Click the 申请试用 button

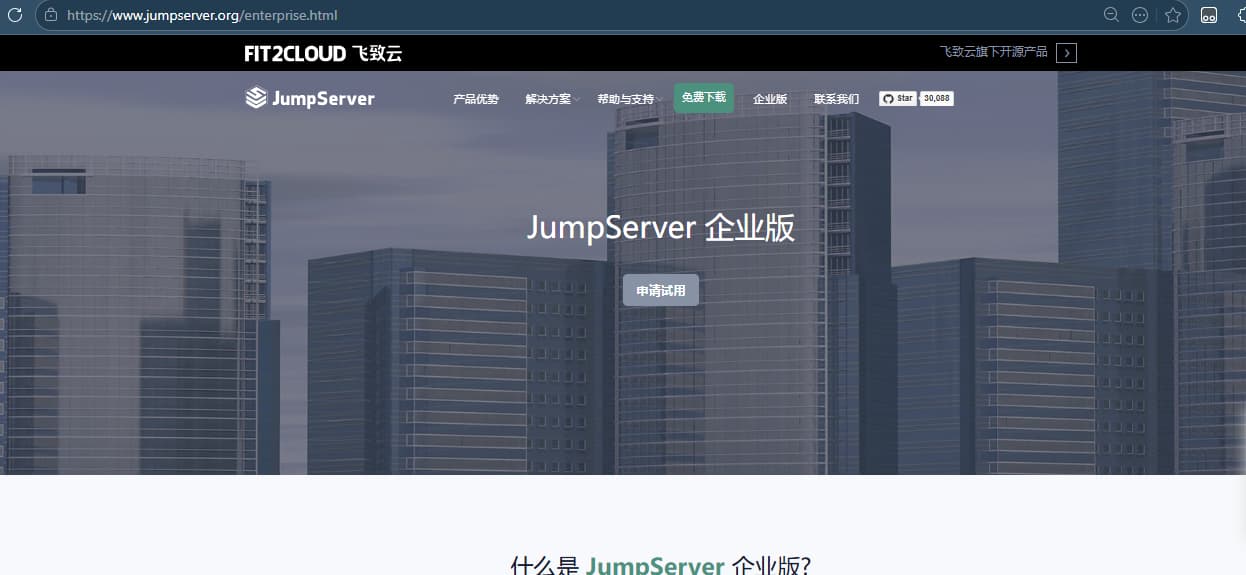tap(661, 290)
